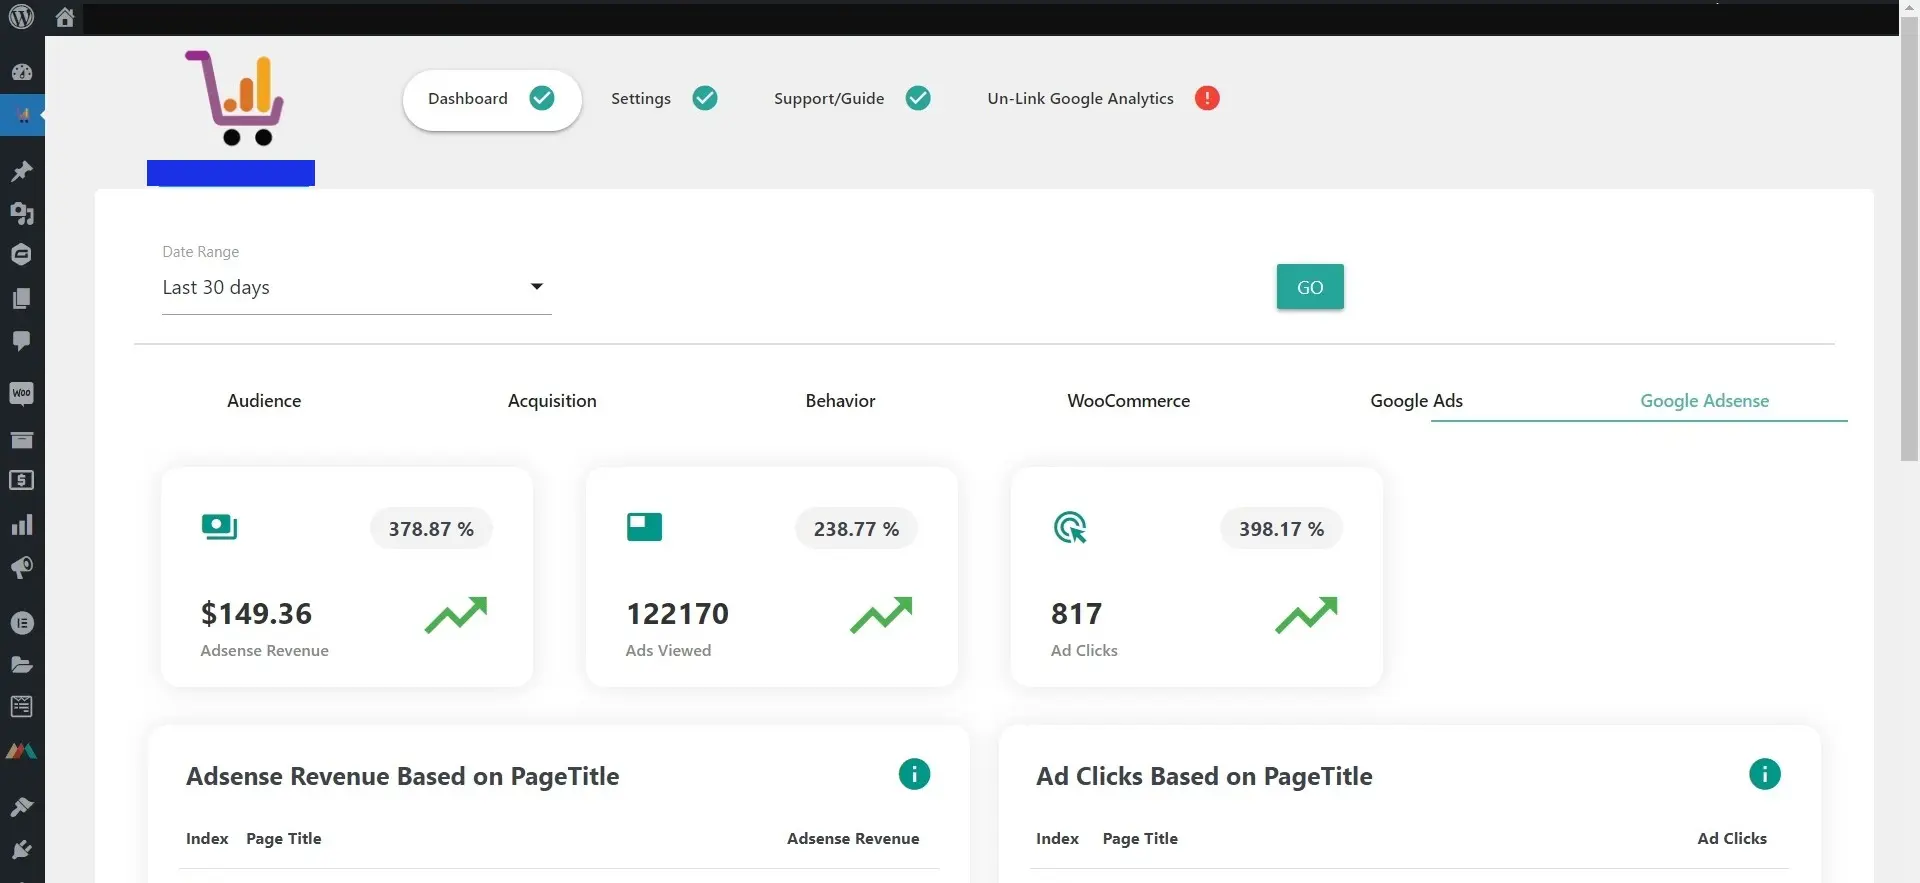Open the Media library sidebar icon
Viewport: 1920px width, 883px height.
(x=22, y=213)
